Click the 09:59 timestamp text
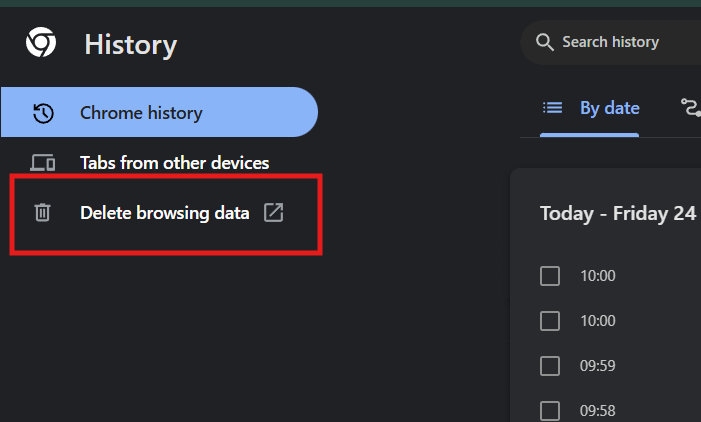 click(598, 366)
